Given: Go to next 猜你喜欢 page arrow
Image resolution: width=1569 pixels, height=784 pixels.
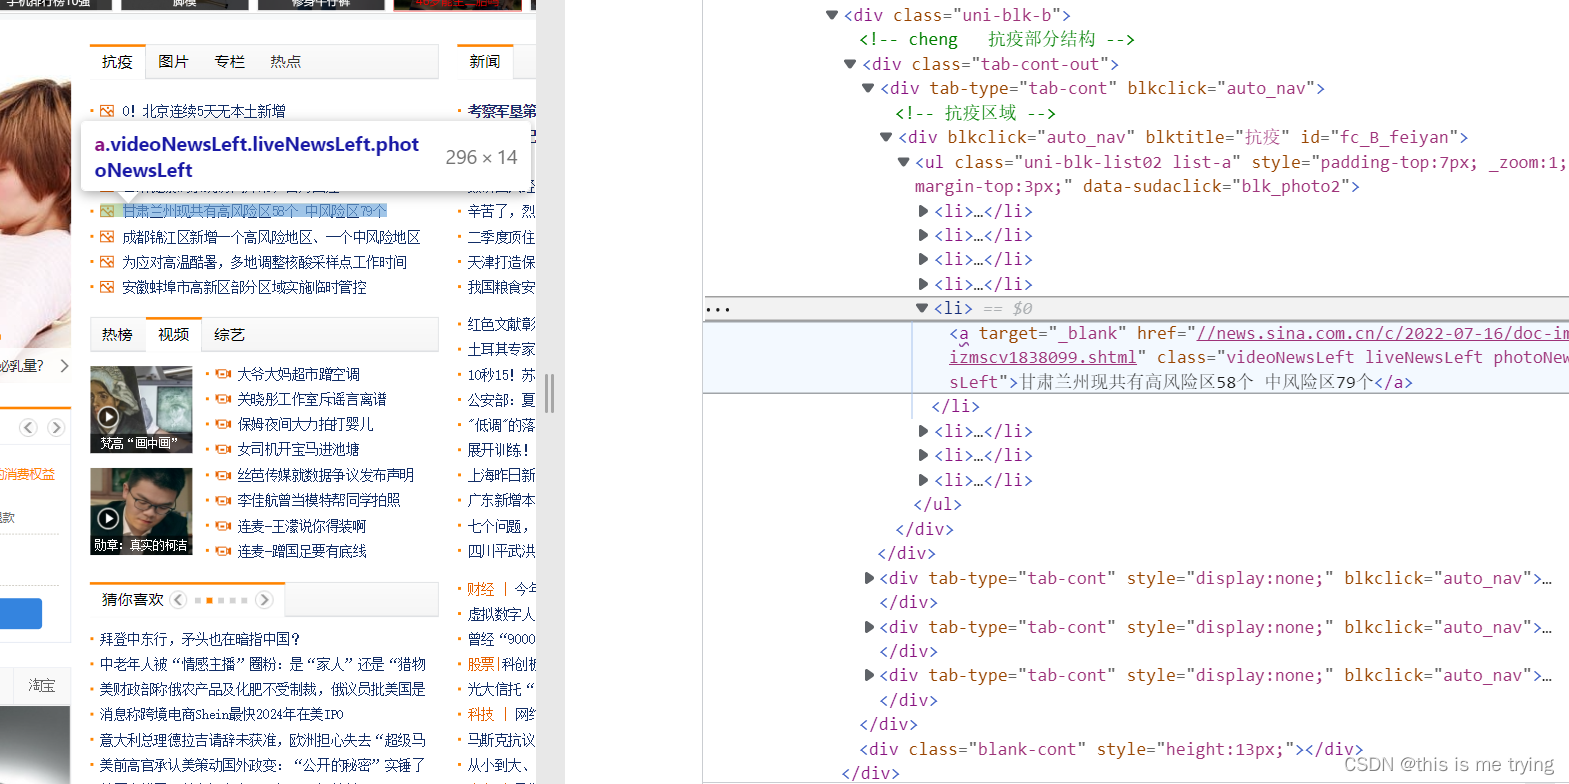Looking at the screenshot, I should point(264,600).
